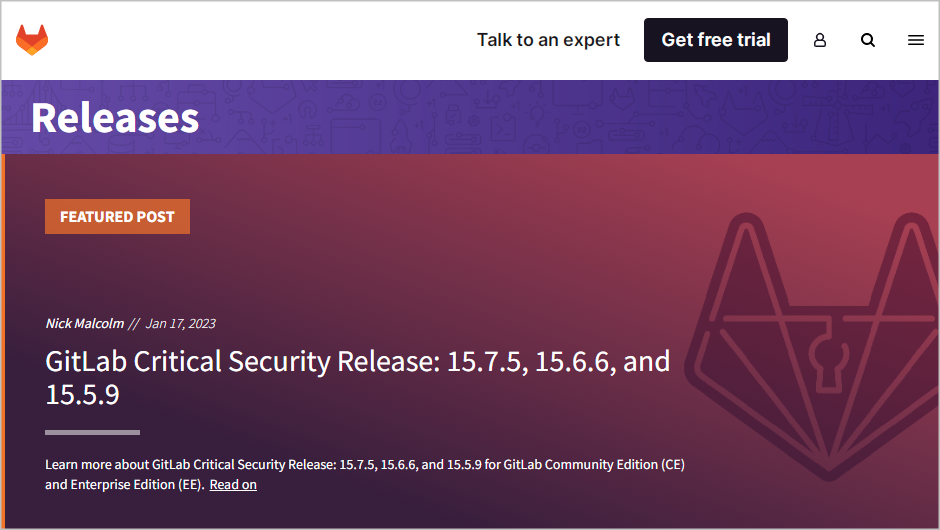Click the FEATURED POST badge
Screen dimensions: 940x530
118,216
